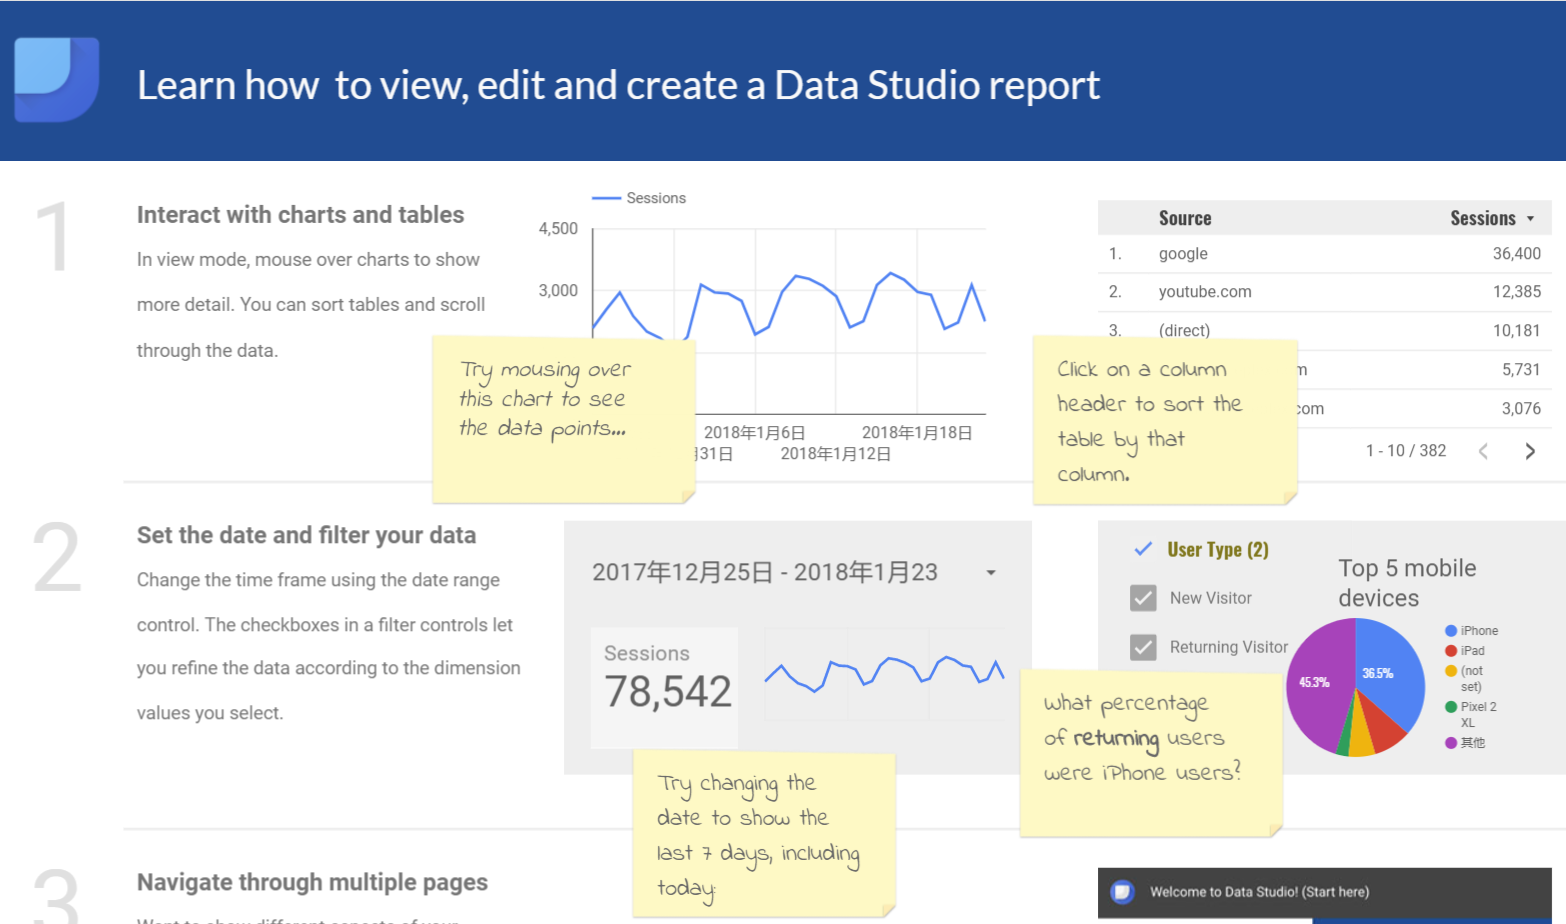1566x924 pixels.
Task: Toggle the Returning Visitor checkbox
Action: point(1143,646)
